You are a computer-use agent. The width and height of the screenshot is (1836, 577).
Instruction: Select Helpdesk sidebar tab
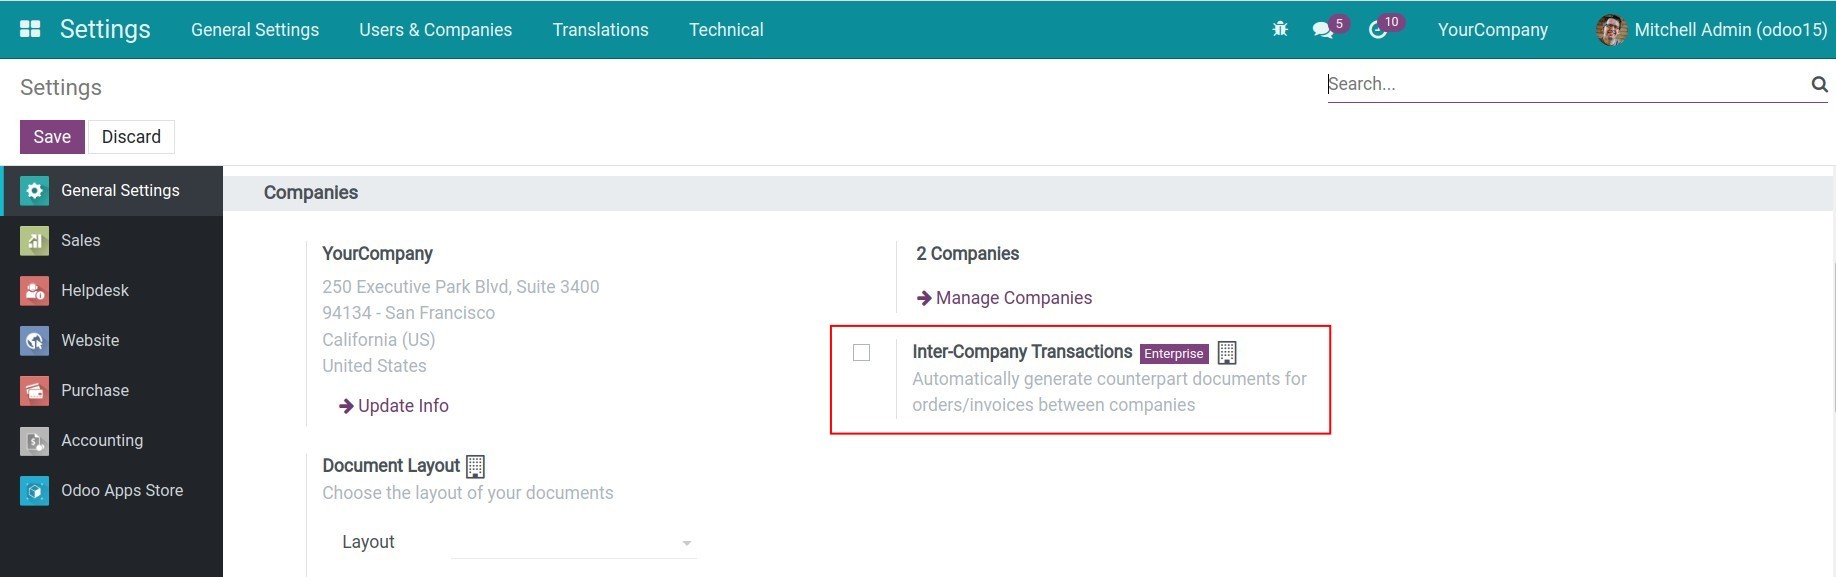tap(111, 291)
